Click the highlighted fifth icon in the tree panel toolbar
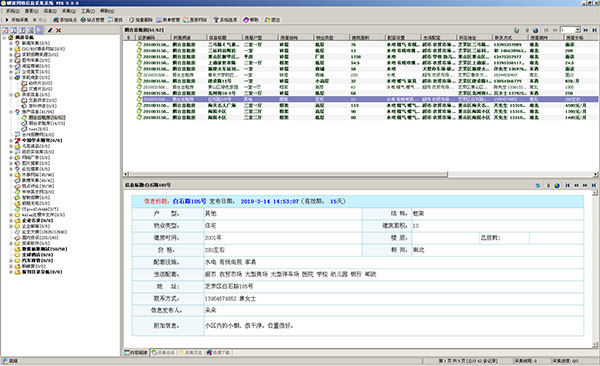 point(40,30)
